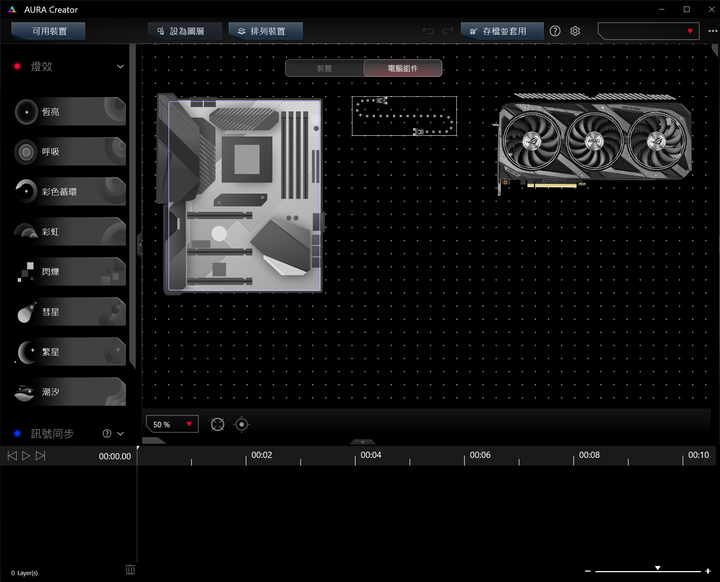The image size is (720, 582).
Task: Maximize the AURA Creator window
Action: coord(686,9)
